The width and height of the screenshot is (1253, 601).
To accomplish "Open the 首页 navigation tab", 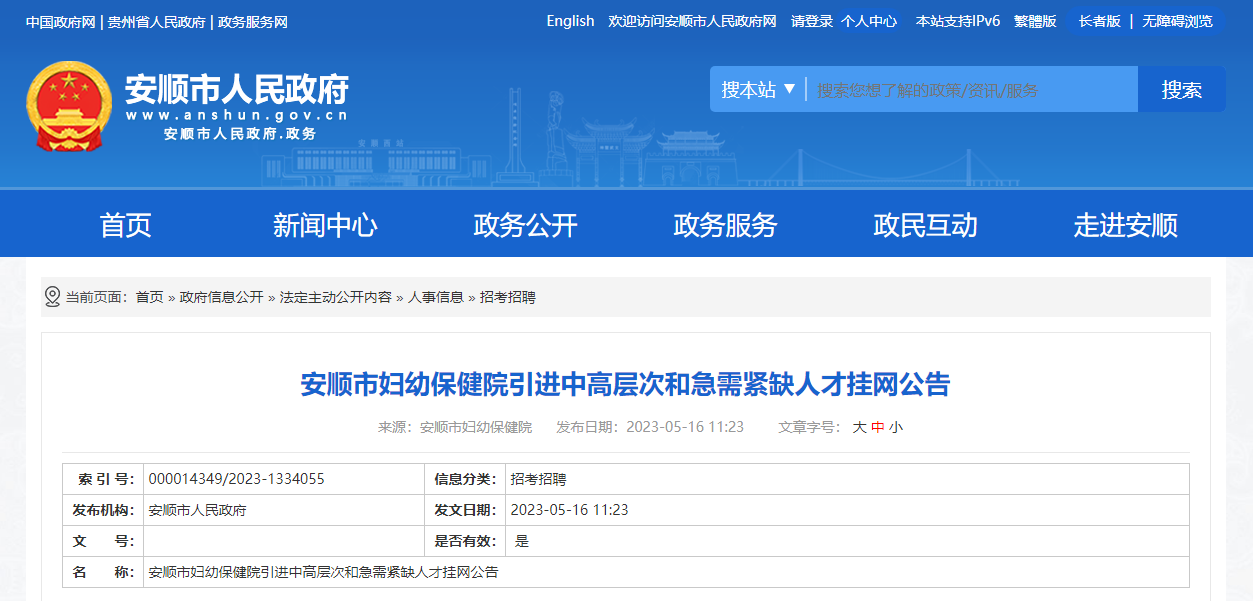I will click(125, 225).
